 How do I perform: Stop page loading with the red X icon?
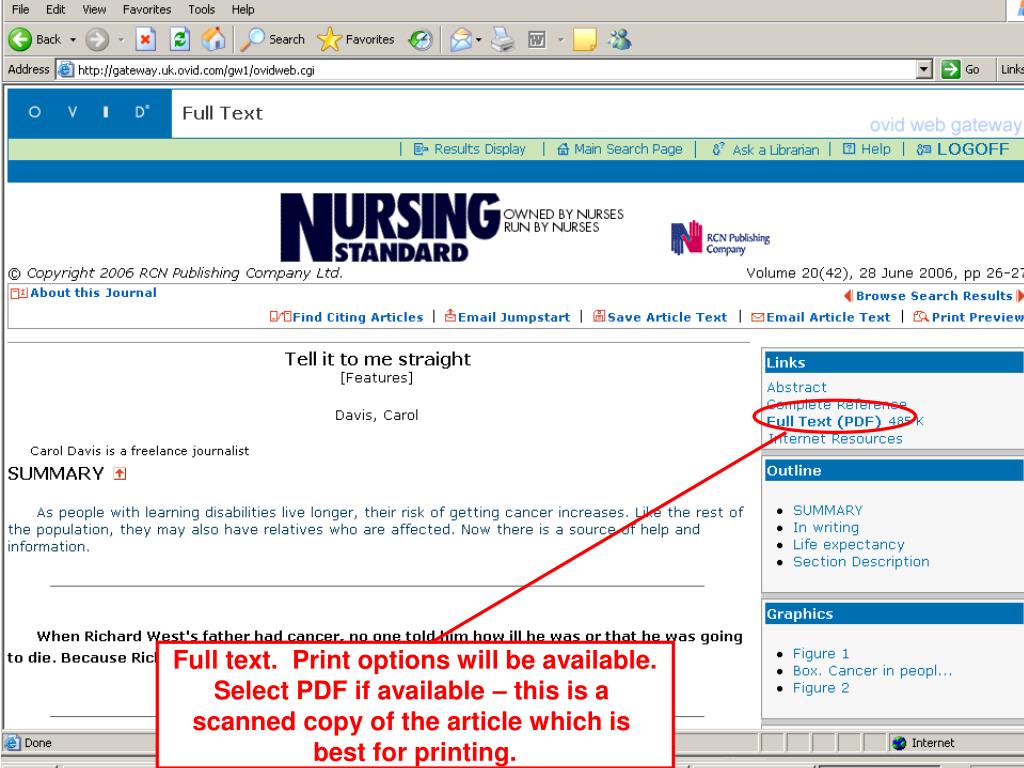pos(145,40)
